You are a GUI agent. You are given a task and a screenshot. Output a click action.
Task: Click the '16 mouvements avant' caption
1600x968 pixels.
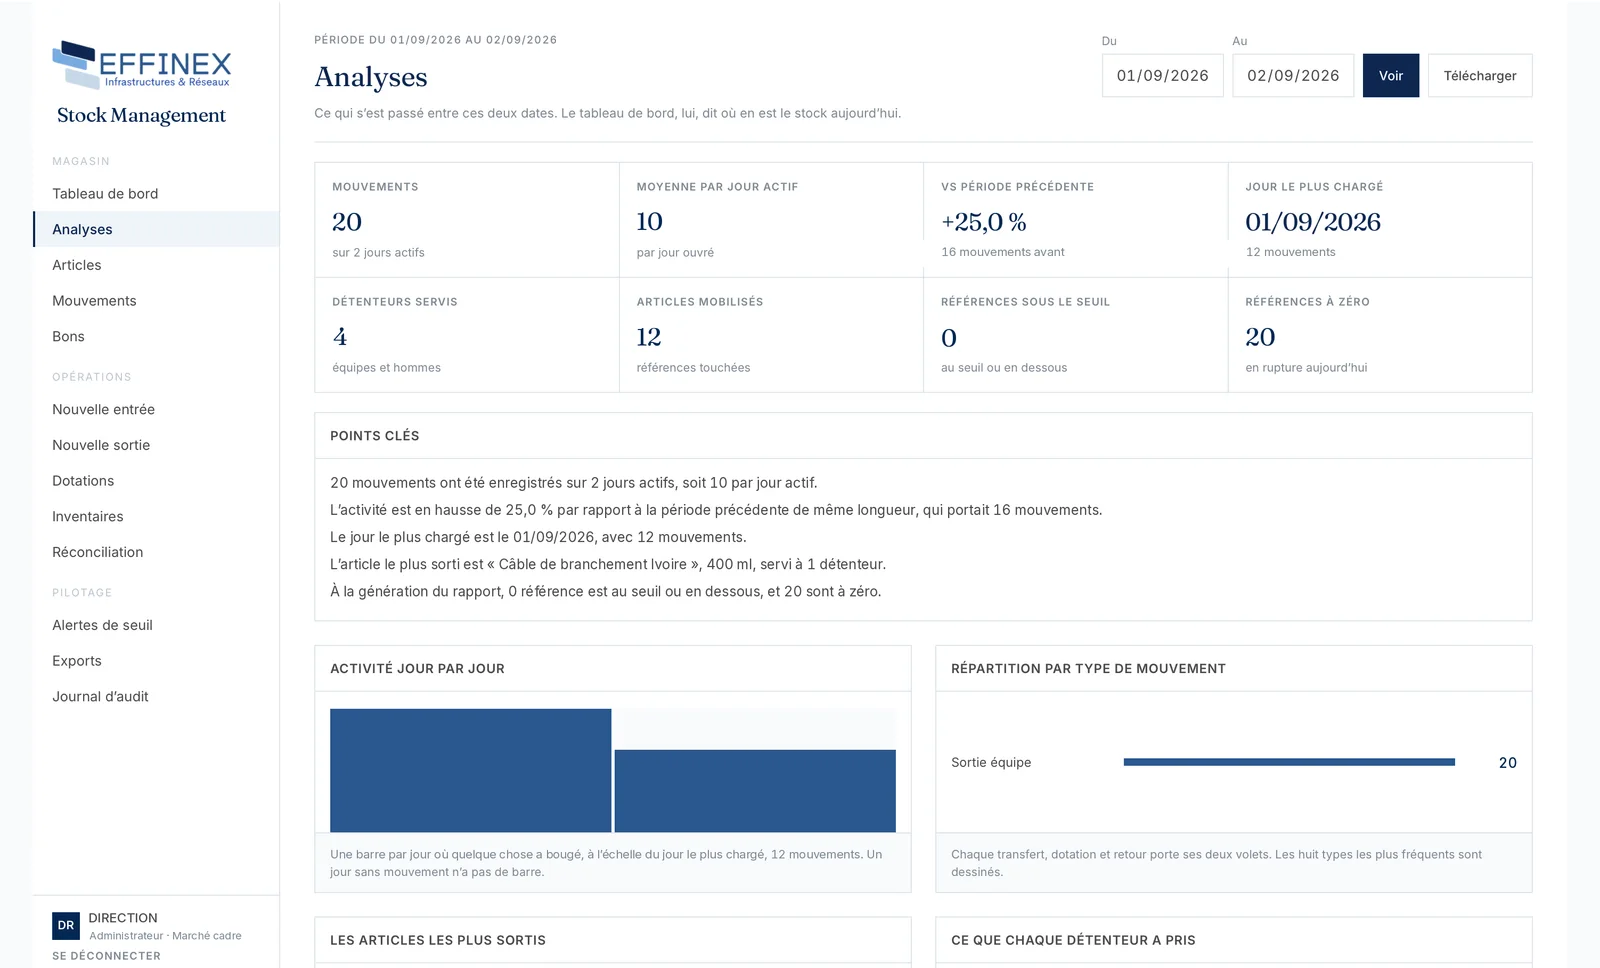click(1003, 252)
